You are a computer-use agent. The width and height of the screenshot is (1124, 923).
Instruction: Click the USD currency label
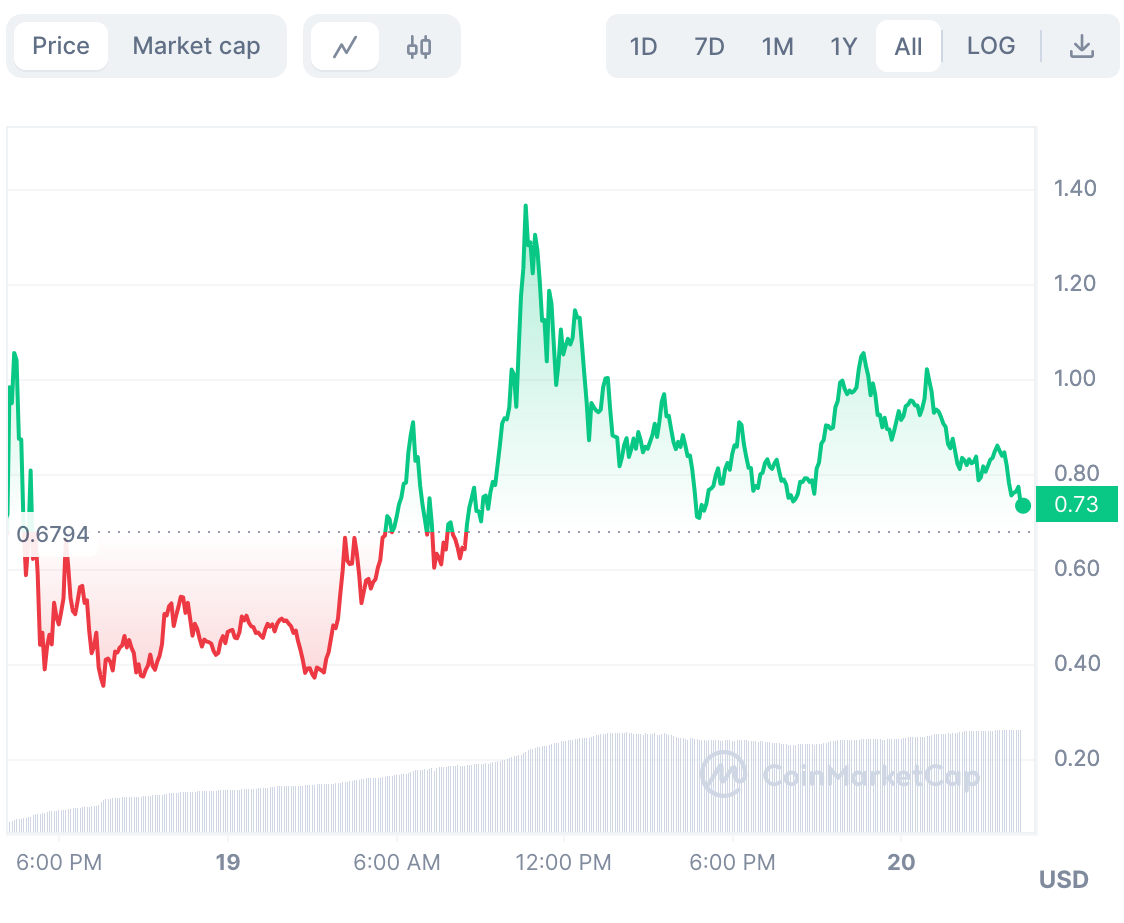(1064, 879)
